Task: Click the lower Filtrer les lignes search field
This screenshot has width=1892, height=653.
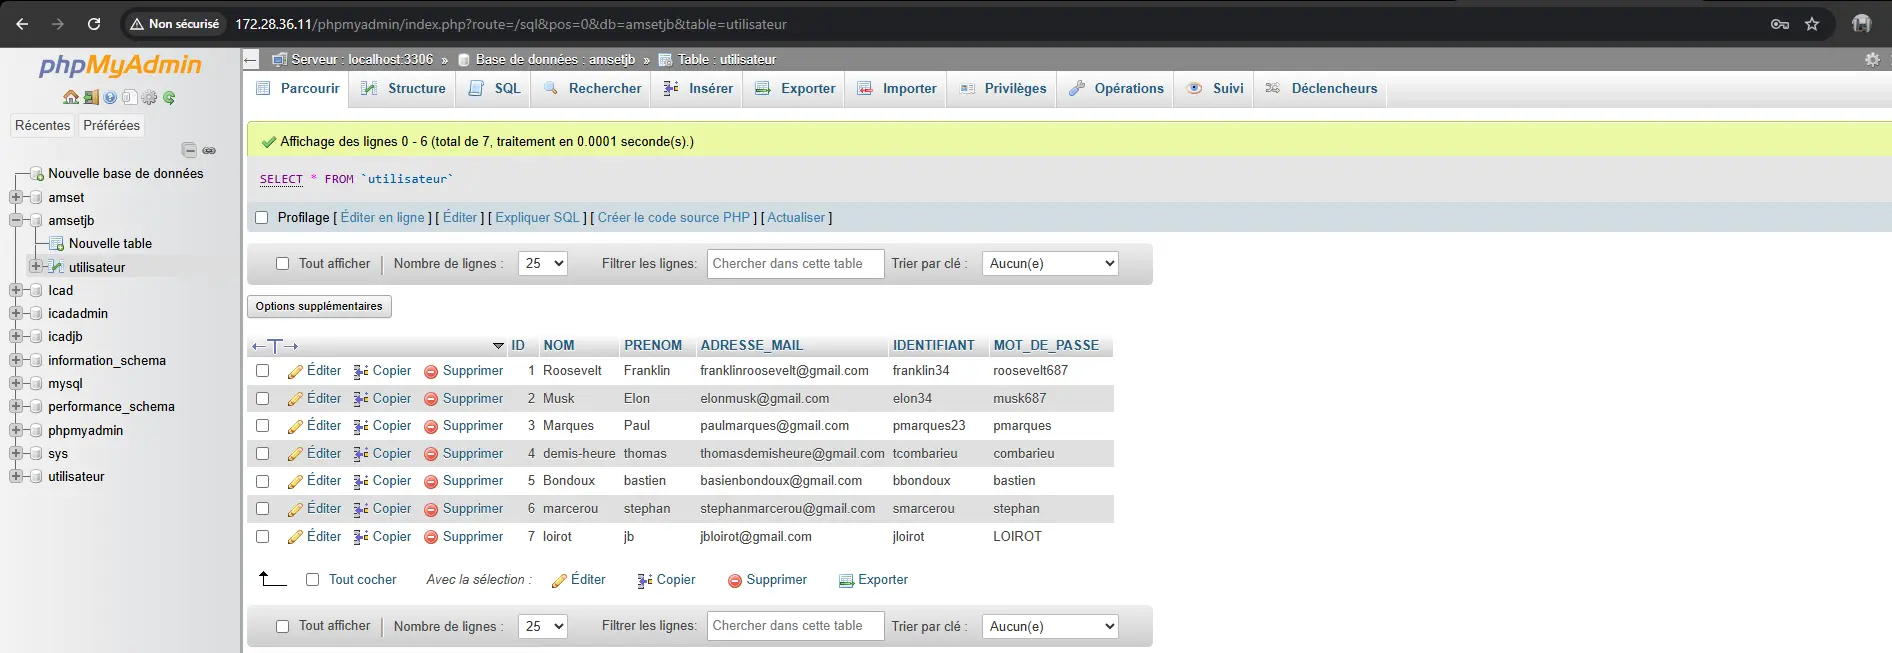Action: tap(795, 627)
